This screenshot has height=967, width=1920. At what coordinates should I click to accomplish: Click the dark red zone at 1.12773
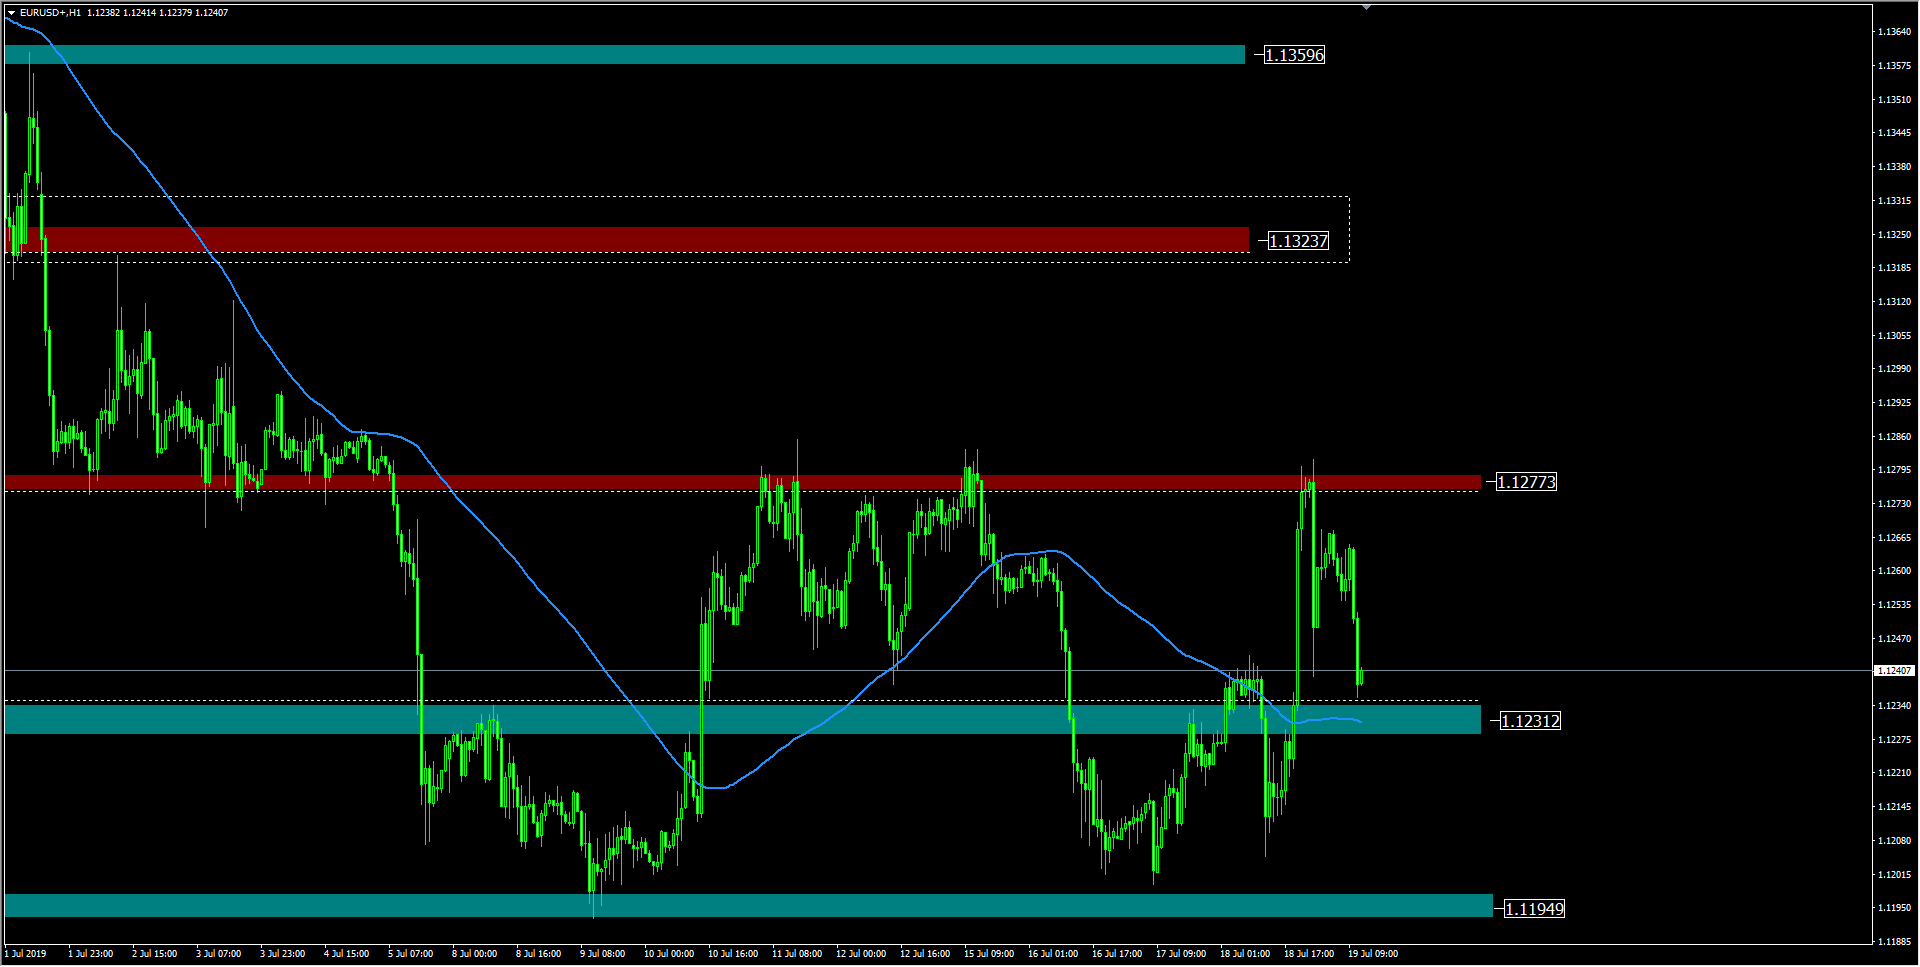(743, 483)
